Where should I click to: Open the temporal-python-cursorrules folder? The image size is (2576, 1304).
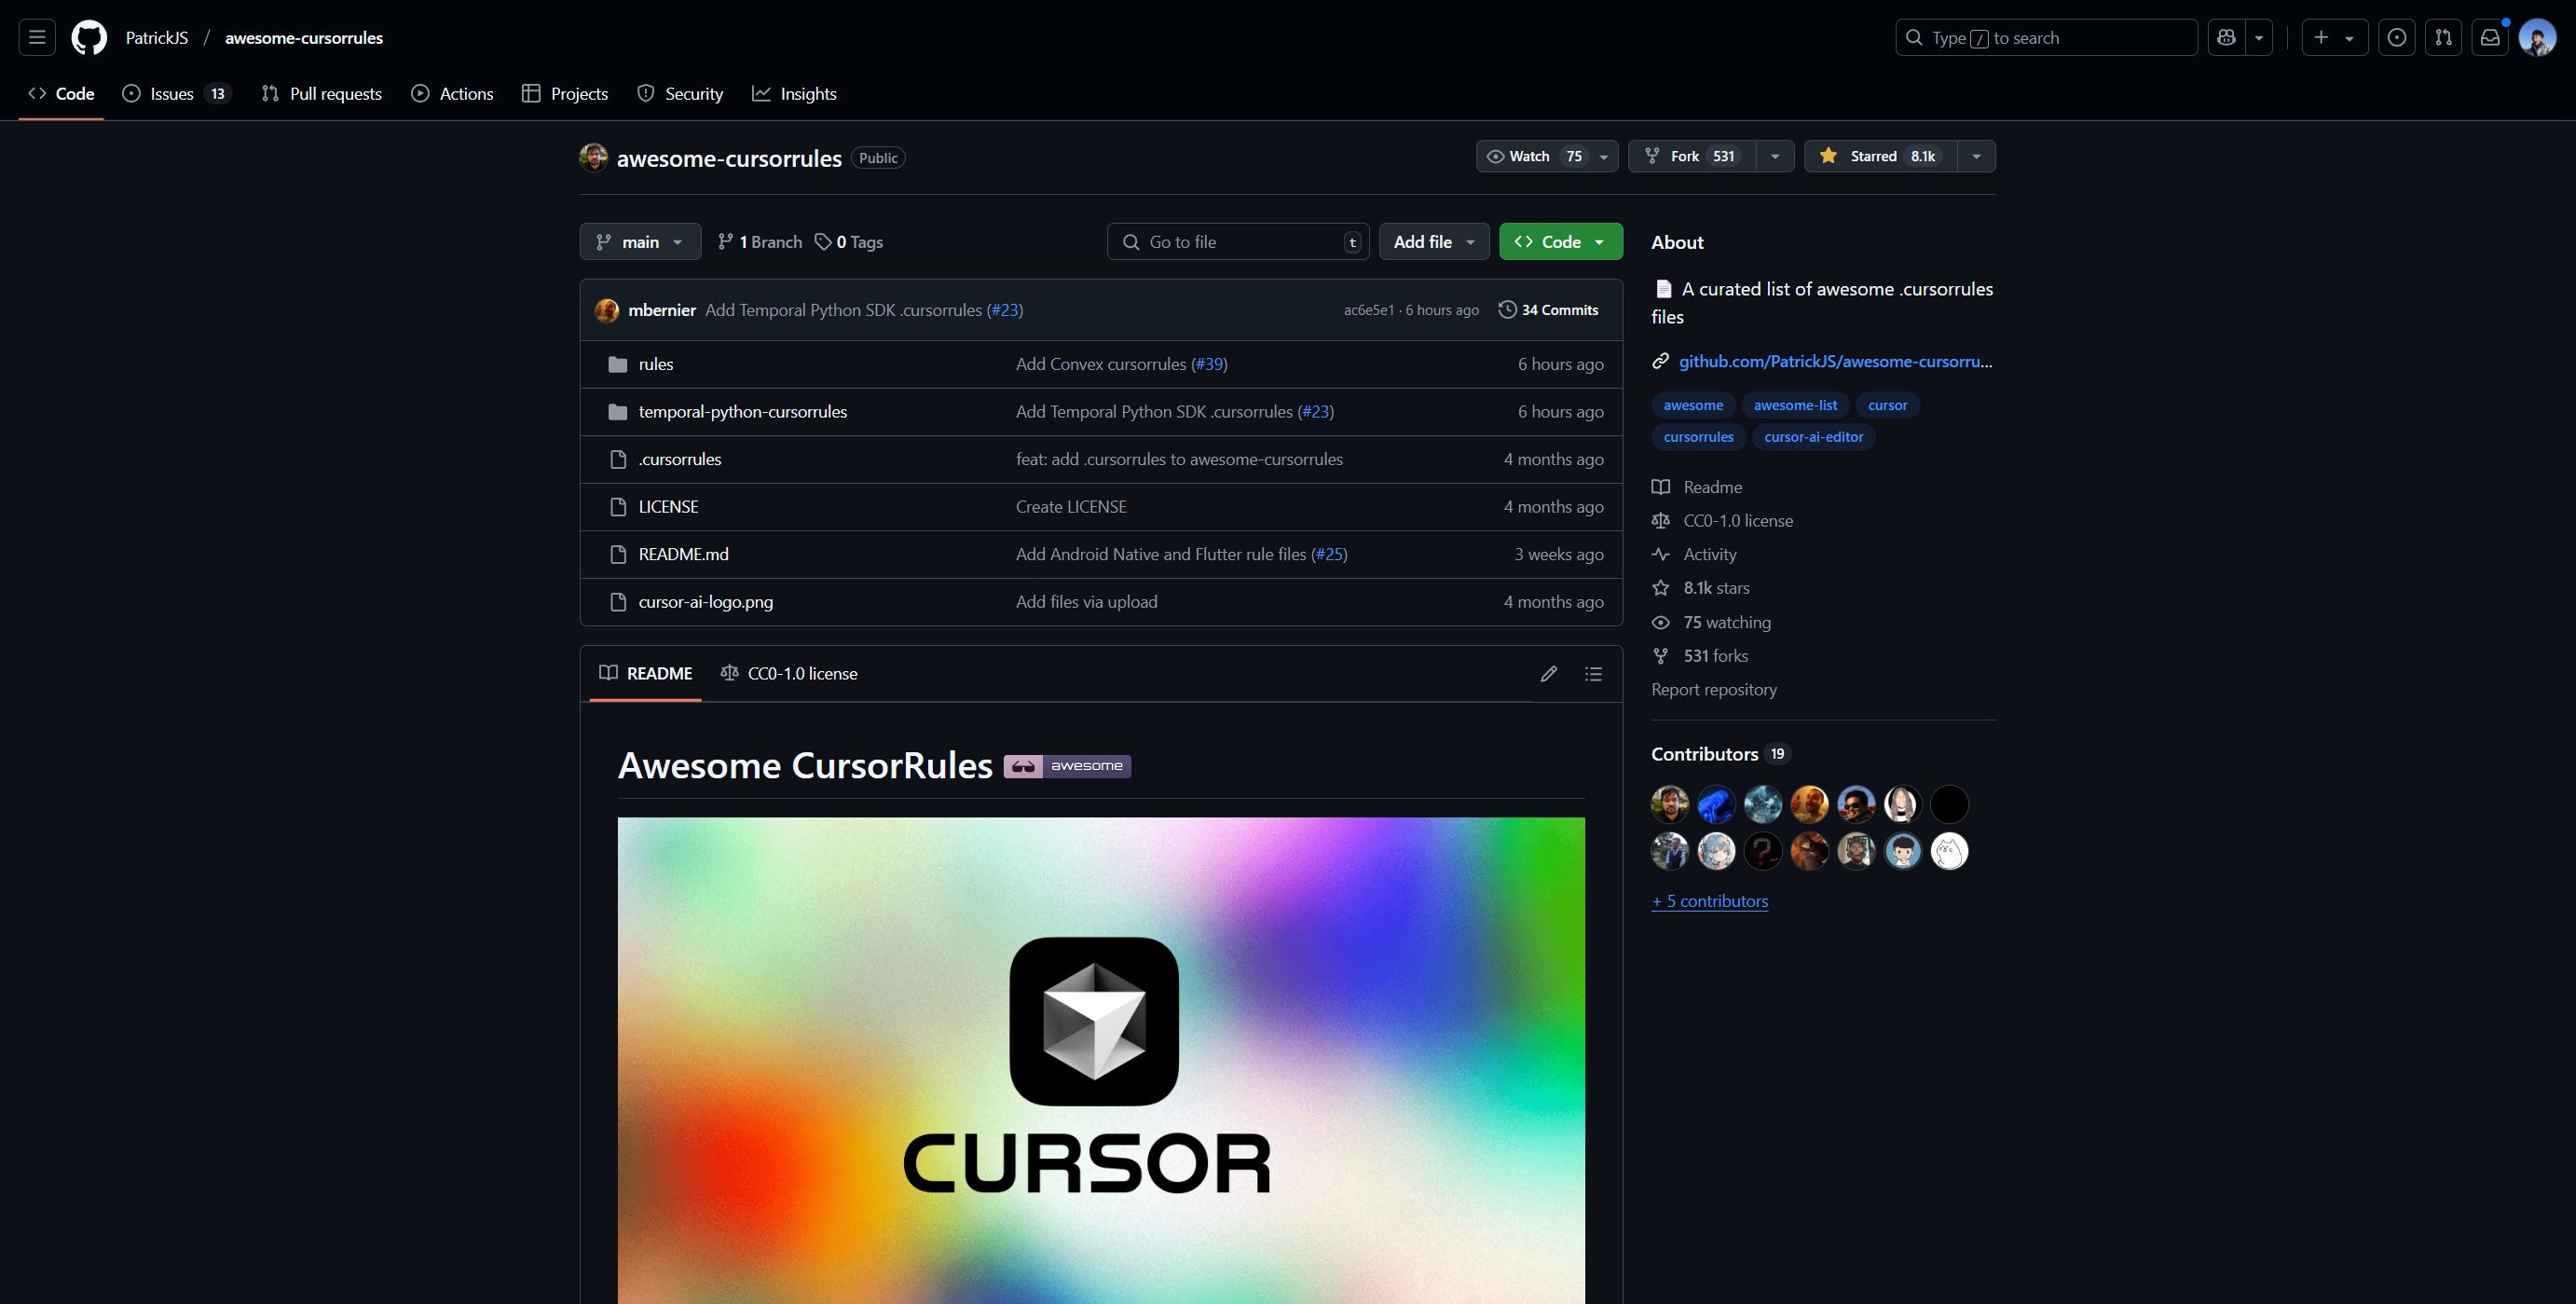[x=743, y=412]
